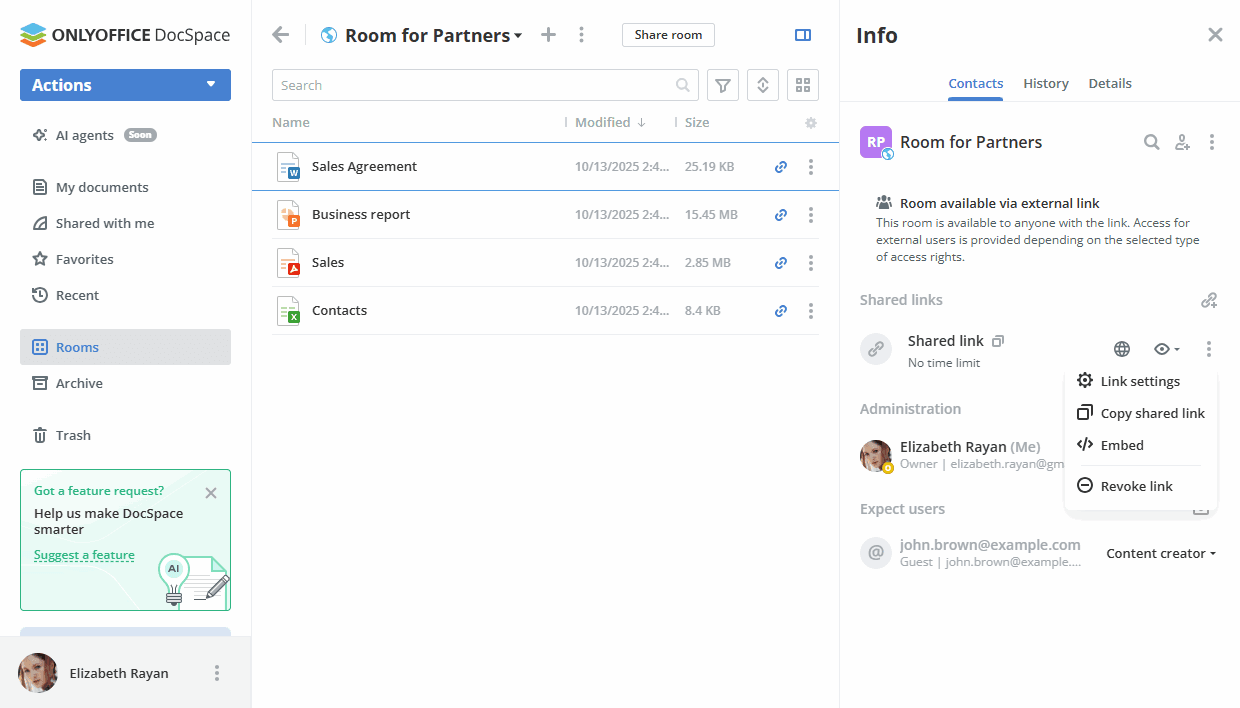Viewport: 1240px width, 708px height.
Task: Add new shared link icon
Action: click(x=1209, y=300)
